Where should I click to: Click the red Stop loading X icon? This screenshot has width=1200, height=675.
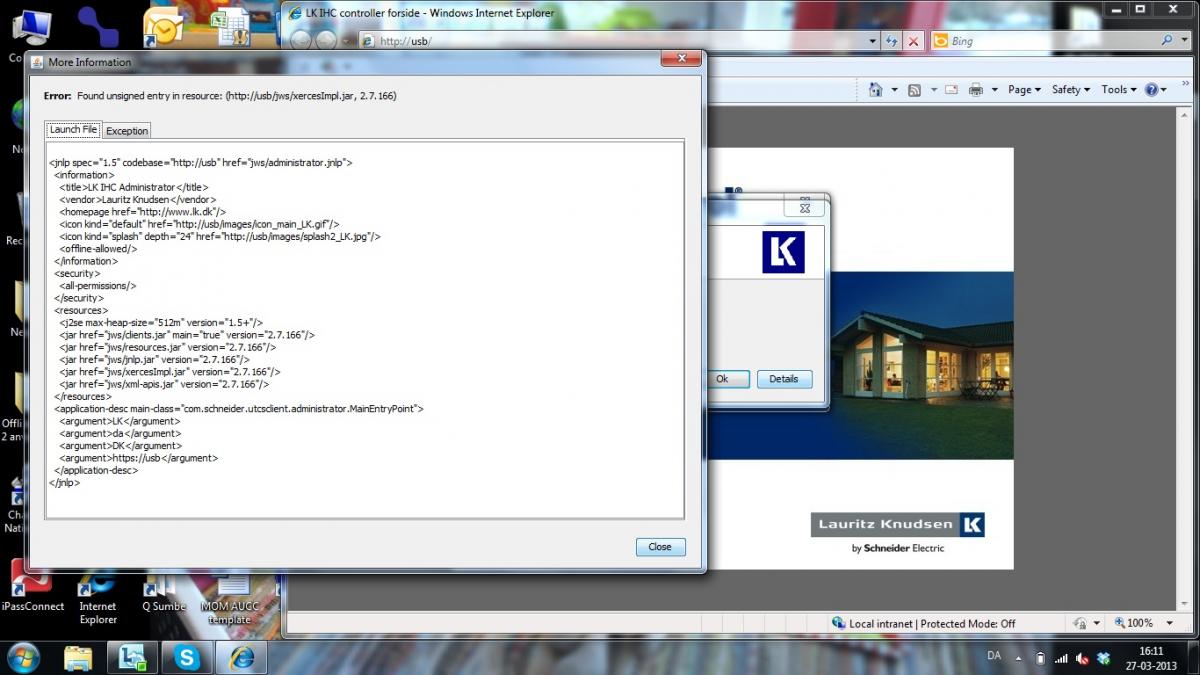pos(913,41)
